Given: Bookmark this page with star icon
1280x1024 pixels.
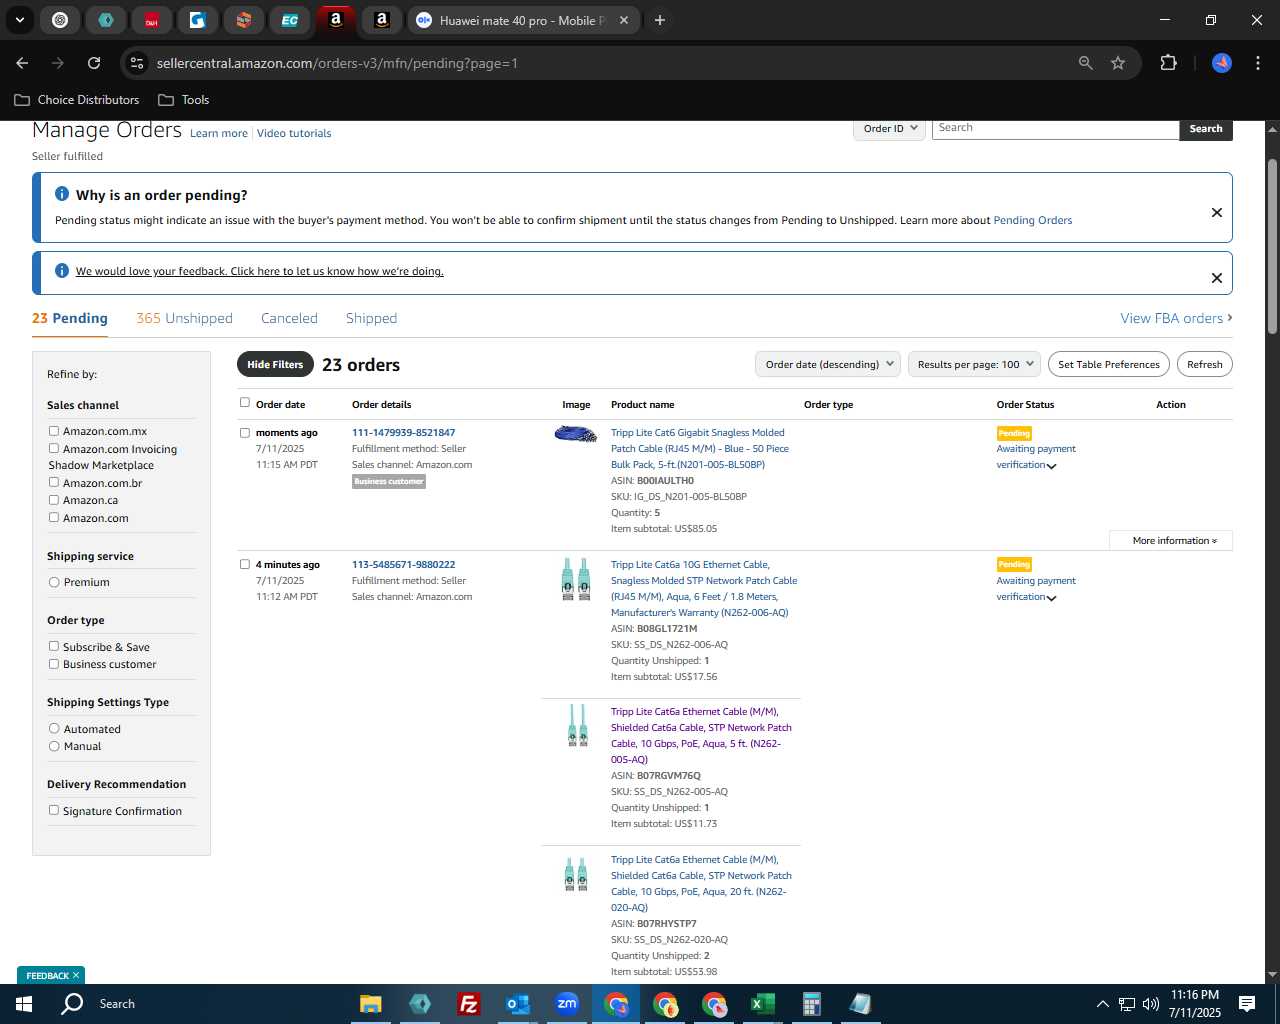Looking at the screenshot, I should [x=1118, y=63].
